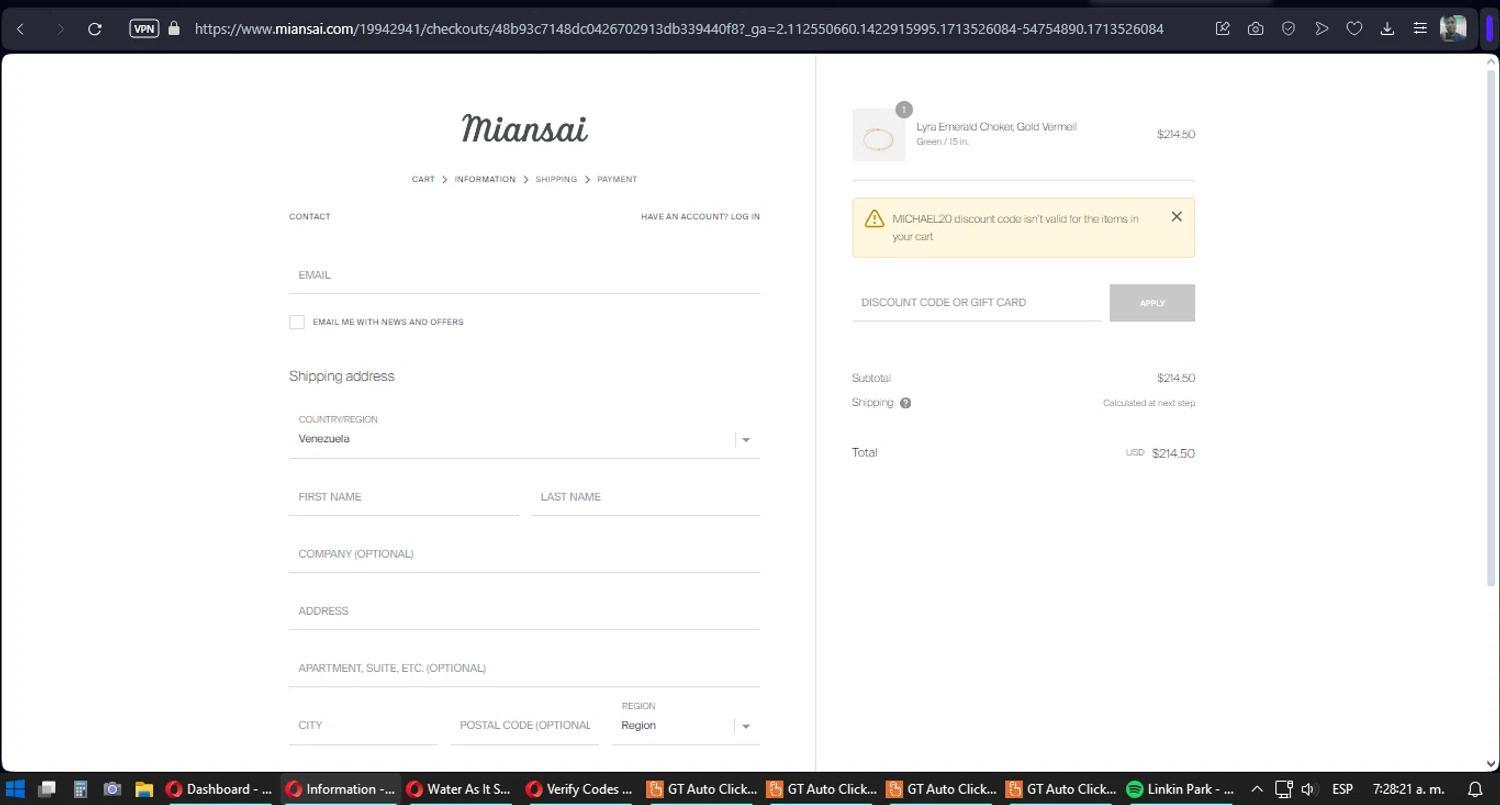Switch to Verify Codes taskbar window

(580, 789)
